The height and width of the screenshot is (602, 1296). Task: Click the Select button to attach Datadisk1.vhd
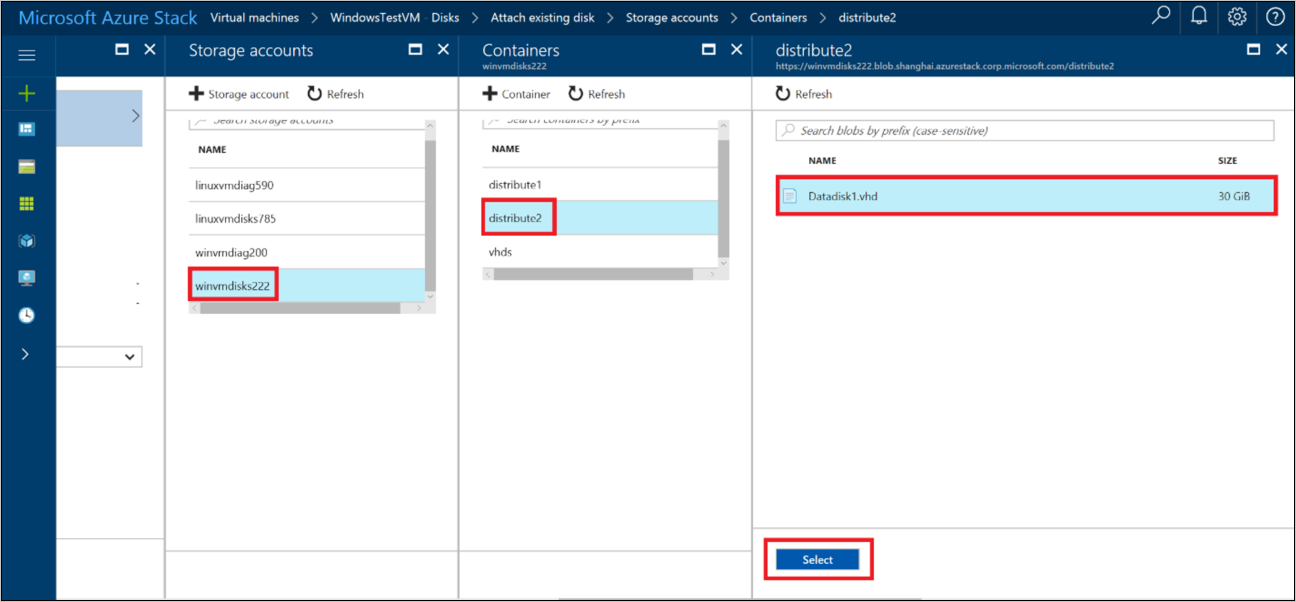[x=818, y=559]
